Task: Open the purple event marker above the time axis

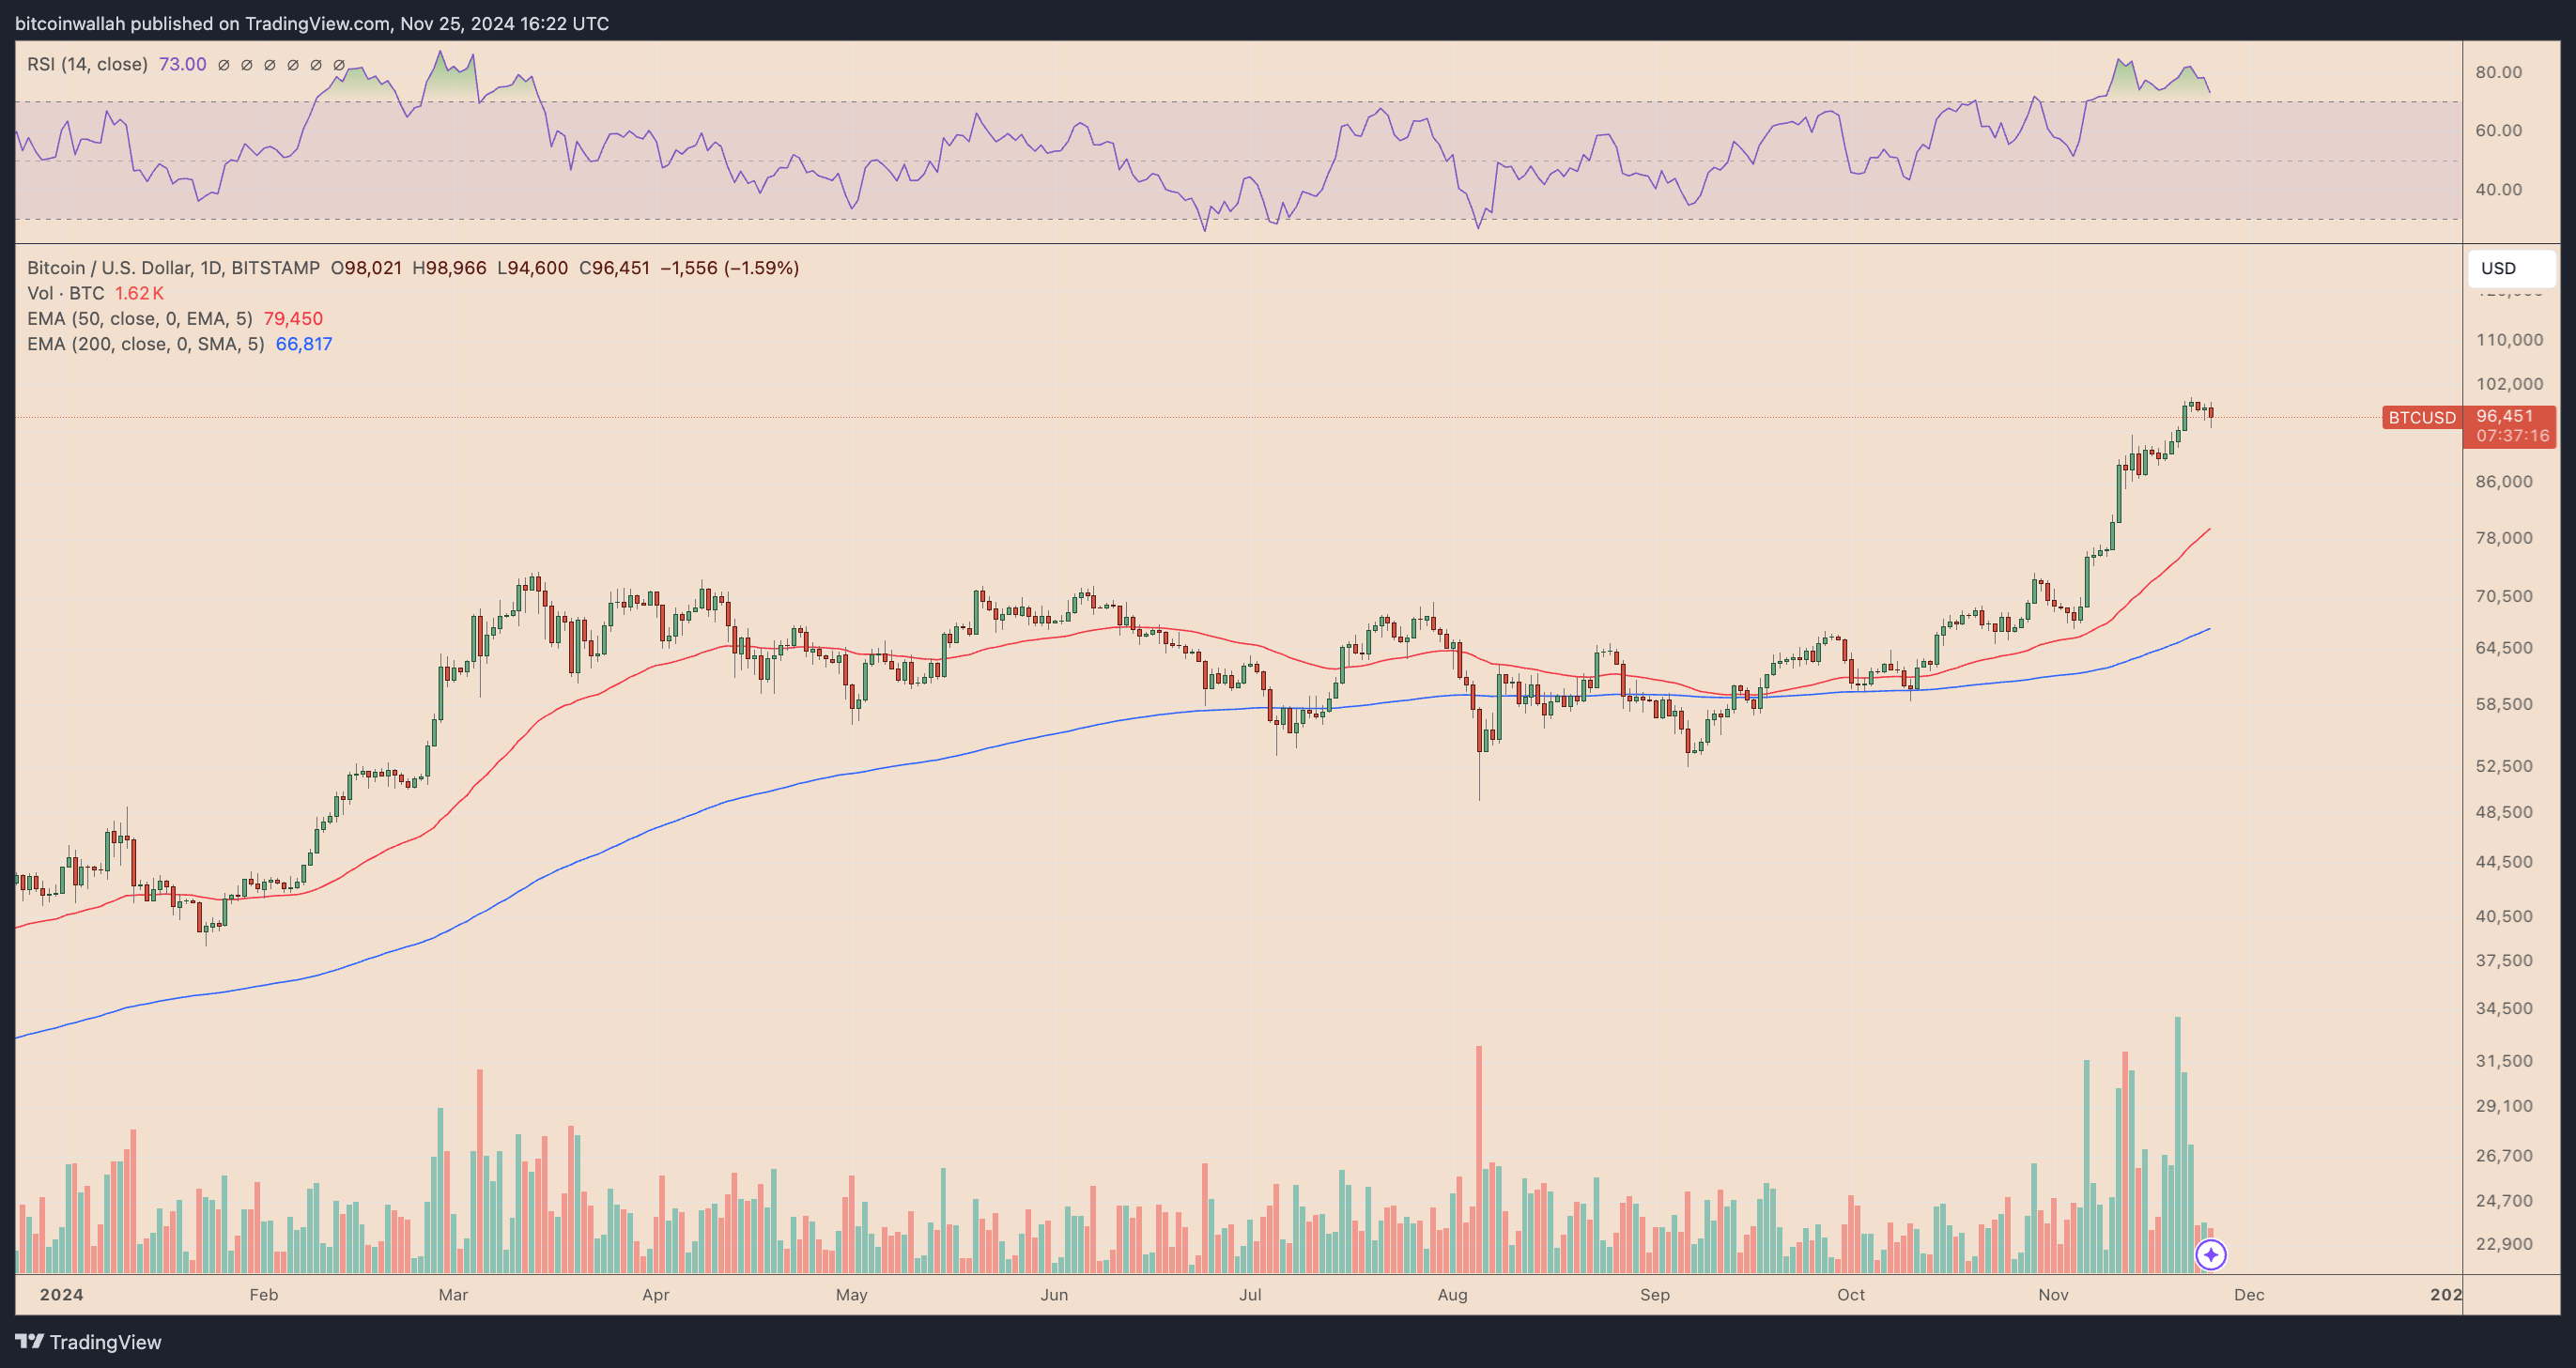Action: click(2210, 1254)
